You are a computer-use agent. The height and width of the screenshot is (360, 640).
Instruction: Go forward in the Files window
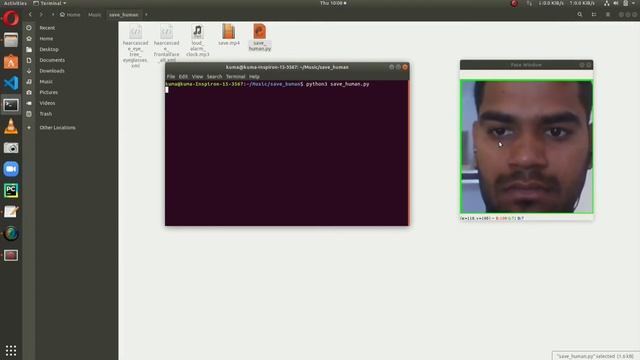pos(41,14)
